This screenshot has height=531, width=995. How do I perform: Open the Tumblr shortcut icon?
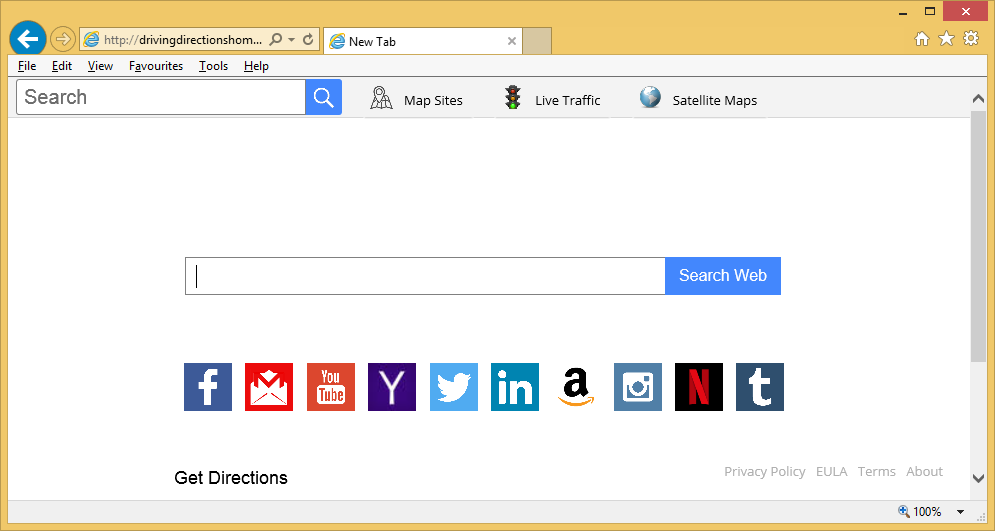click(x=760, y=387)
